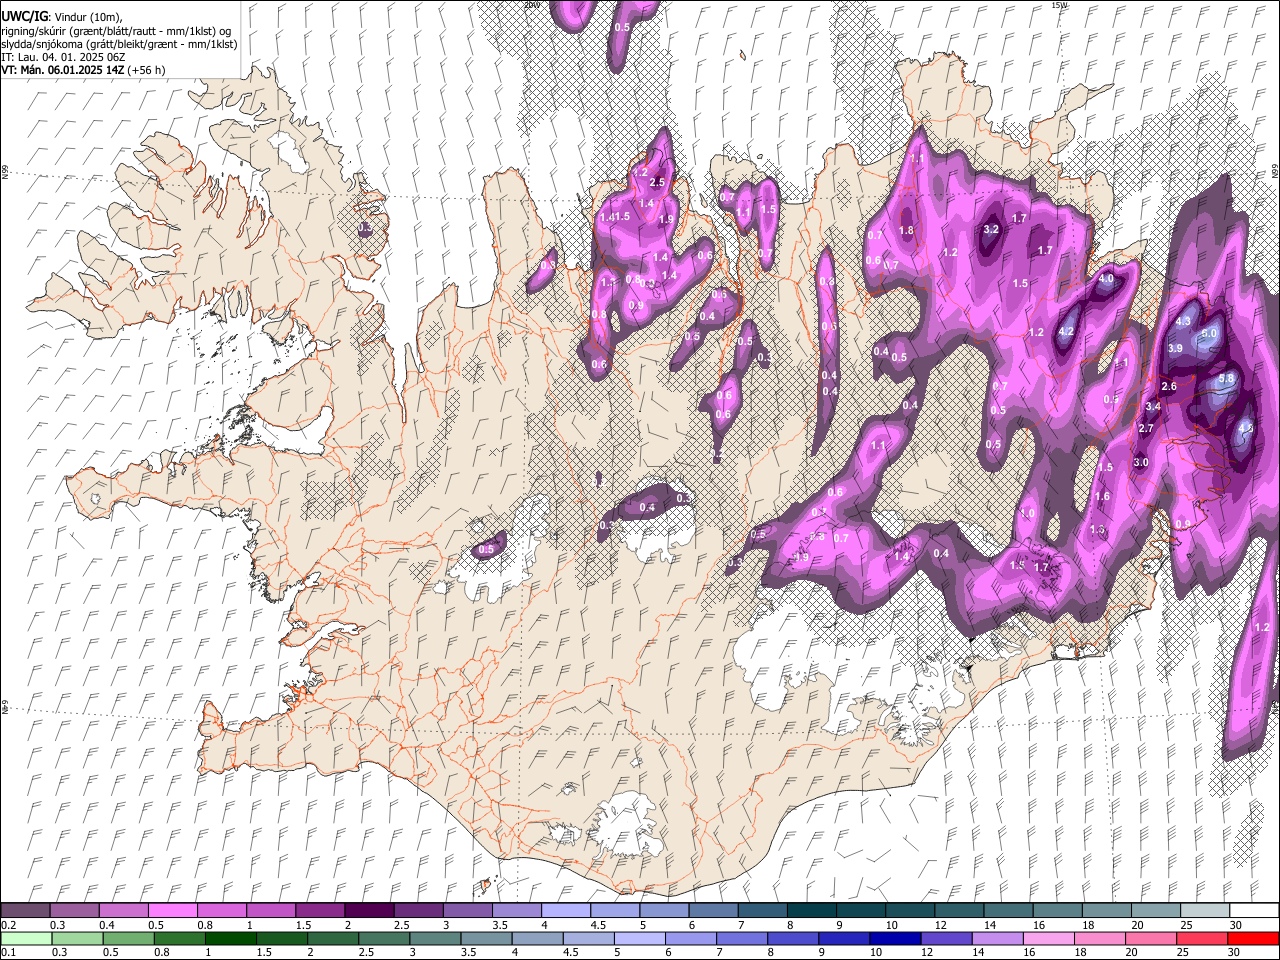Click the 3.0 precipitation value on the map
Screen dimensions: 1280x960
[1141, 463]
